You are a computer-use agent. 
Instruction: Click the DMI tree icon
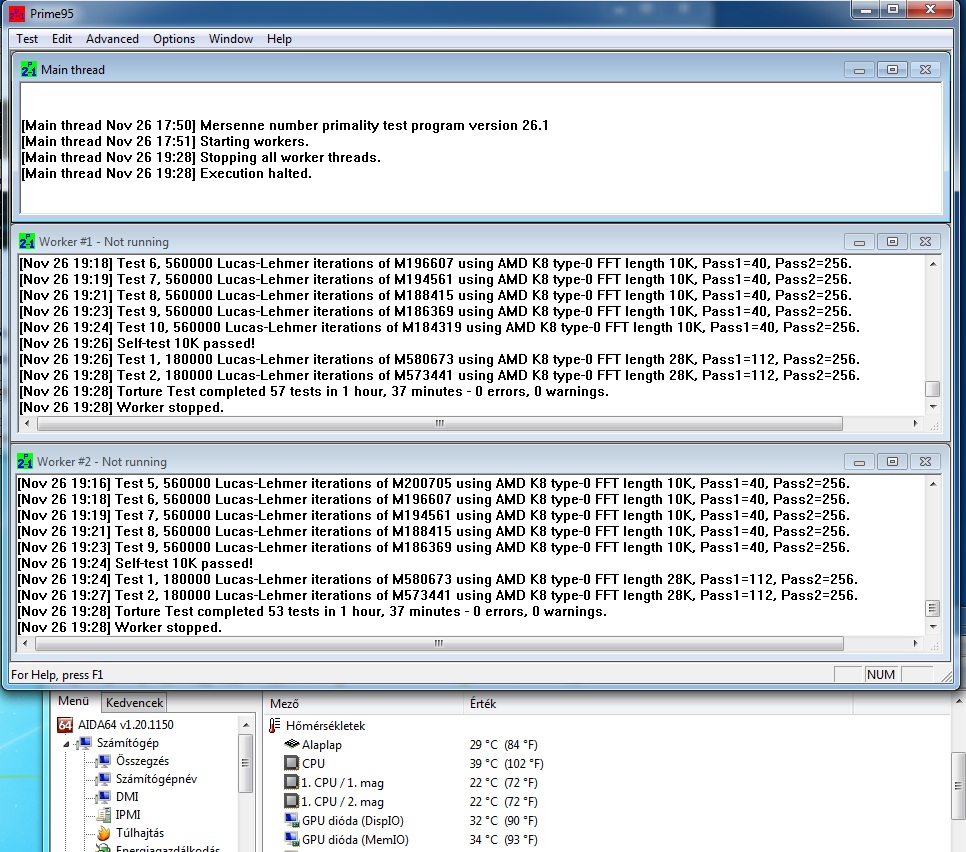105,797
